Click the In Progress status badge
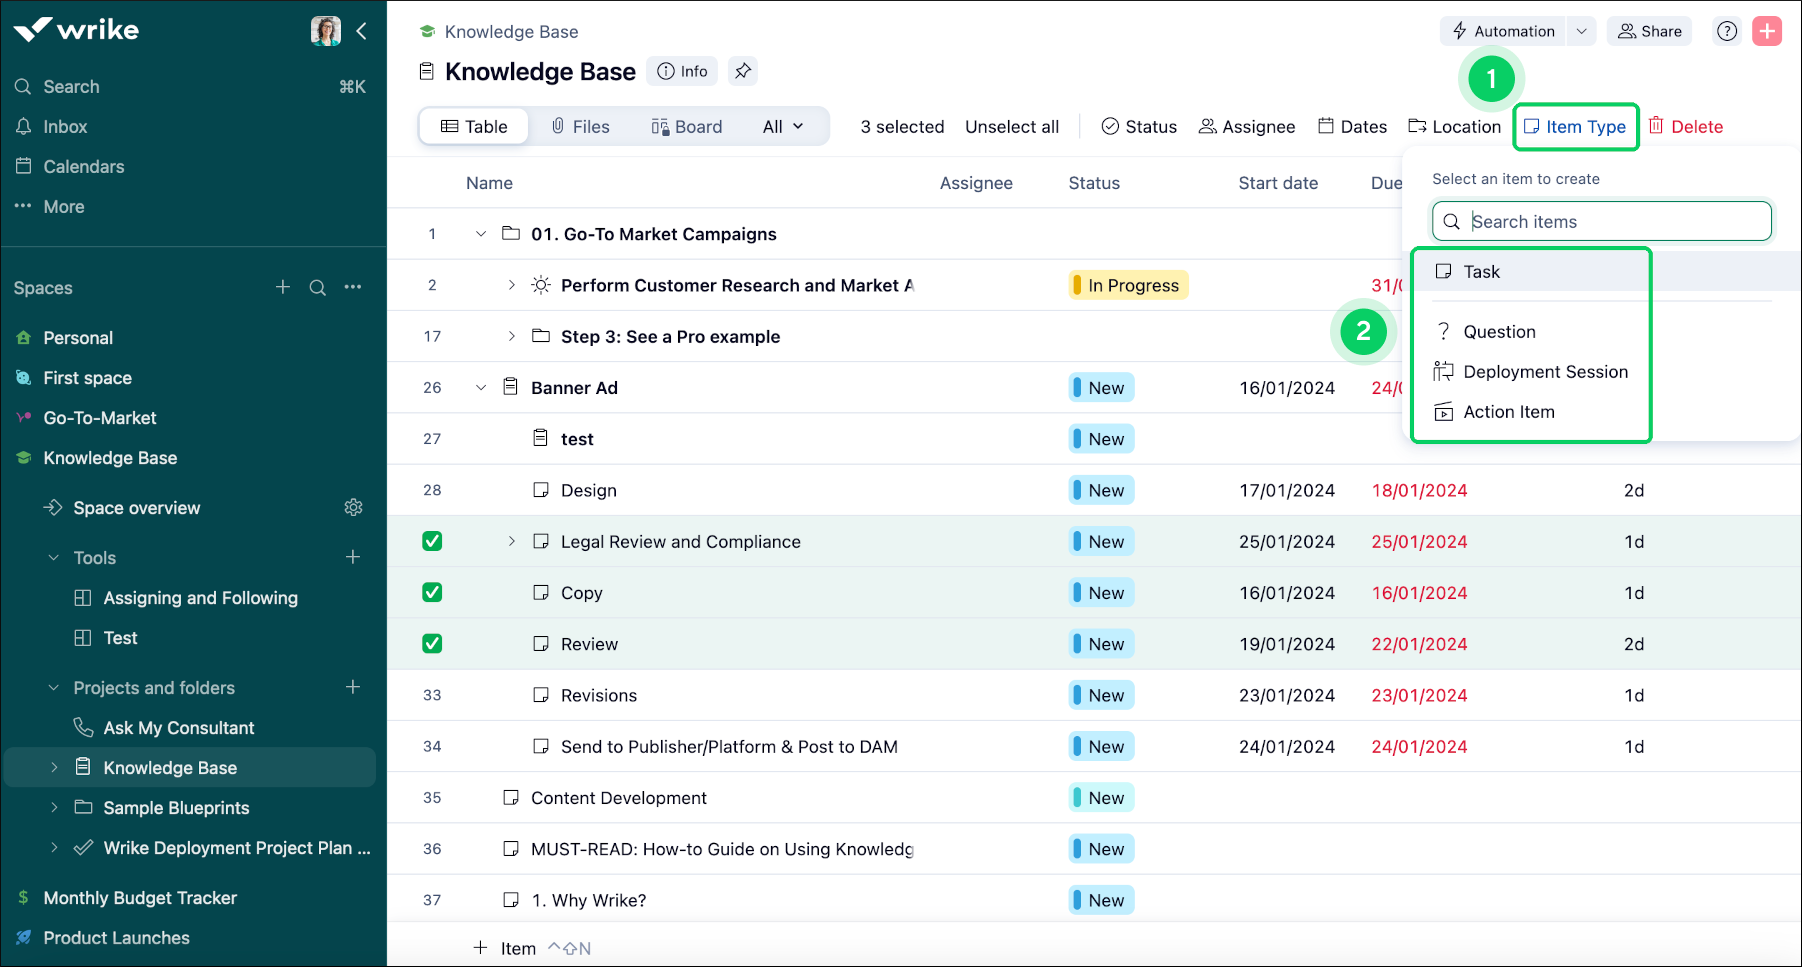This screenshot has height=967, width=1802. pos(1128,286)
